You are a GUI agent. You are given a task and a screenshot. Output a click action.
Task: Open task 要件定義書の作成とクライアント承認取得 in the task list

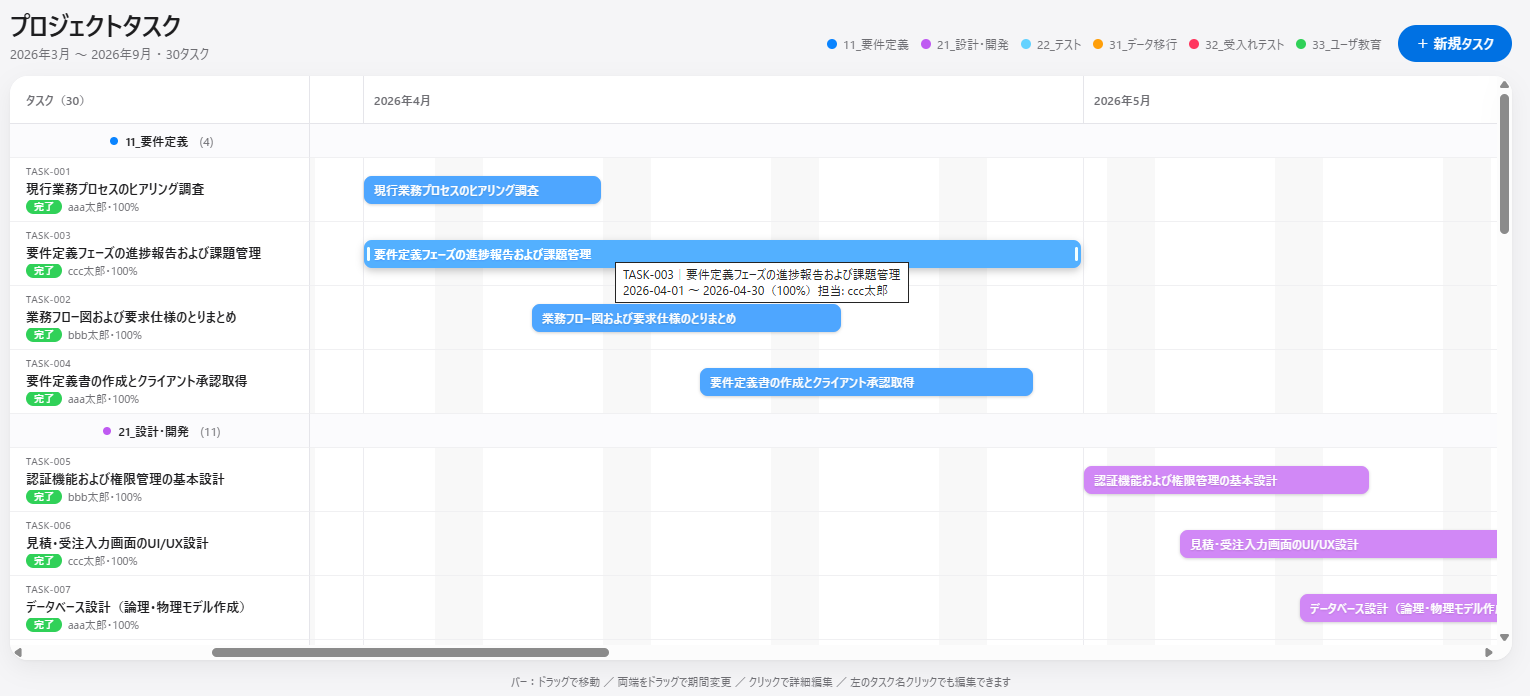point(136,381)
